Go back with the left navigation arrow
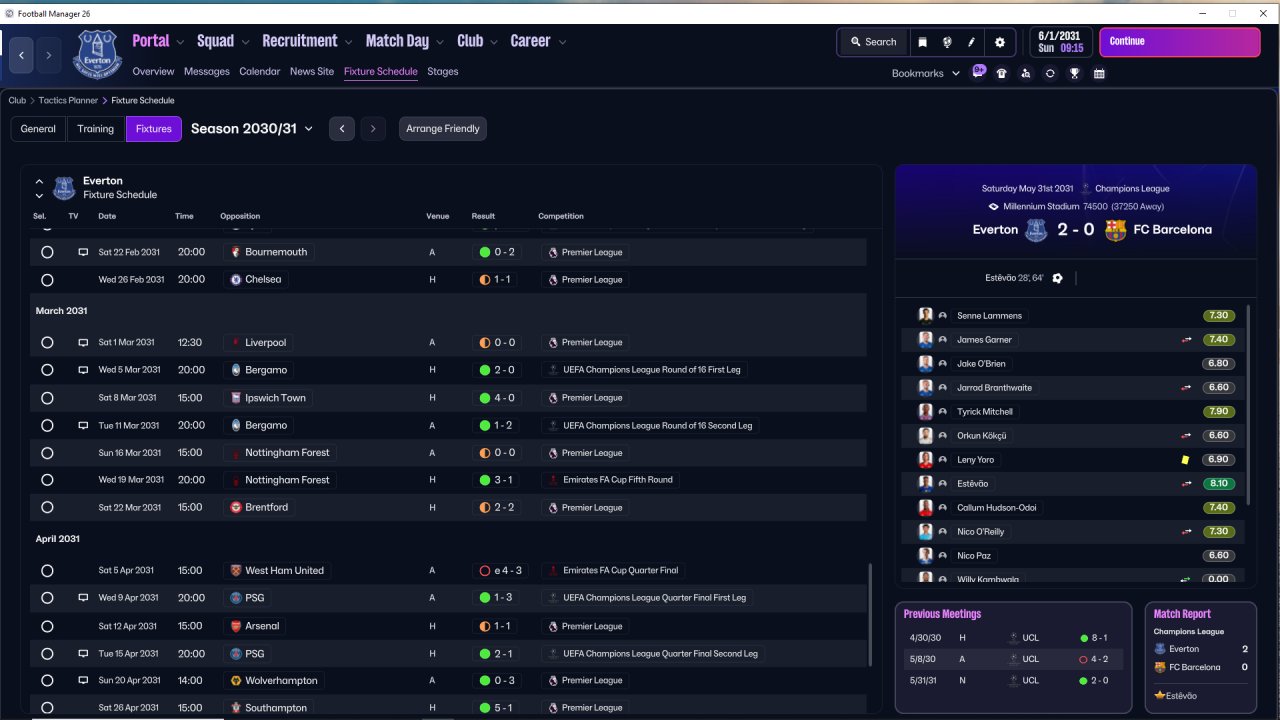1280x720 pixels. point(21,55)
